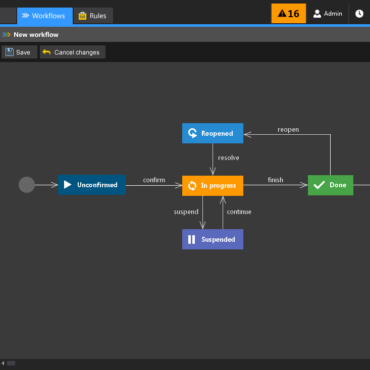The height and width of the screenshot is (370, 370).
Task: Click the finish transition label
Action: click(275, 180)
